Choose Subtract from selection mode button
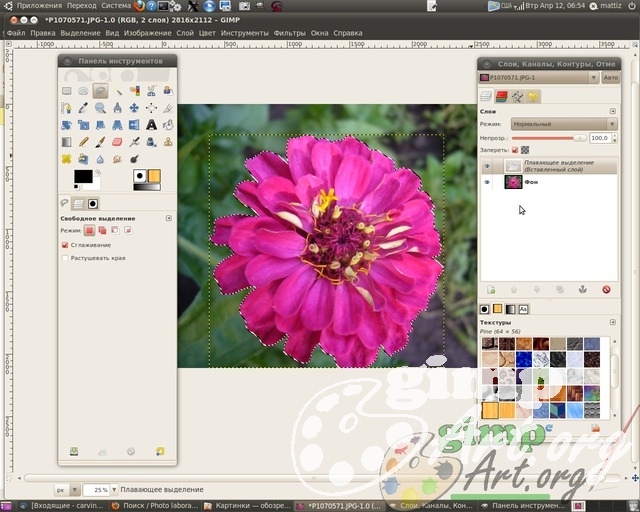Image resolution: width=640 pixels, height=512 pixels. tap(115, 231)
